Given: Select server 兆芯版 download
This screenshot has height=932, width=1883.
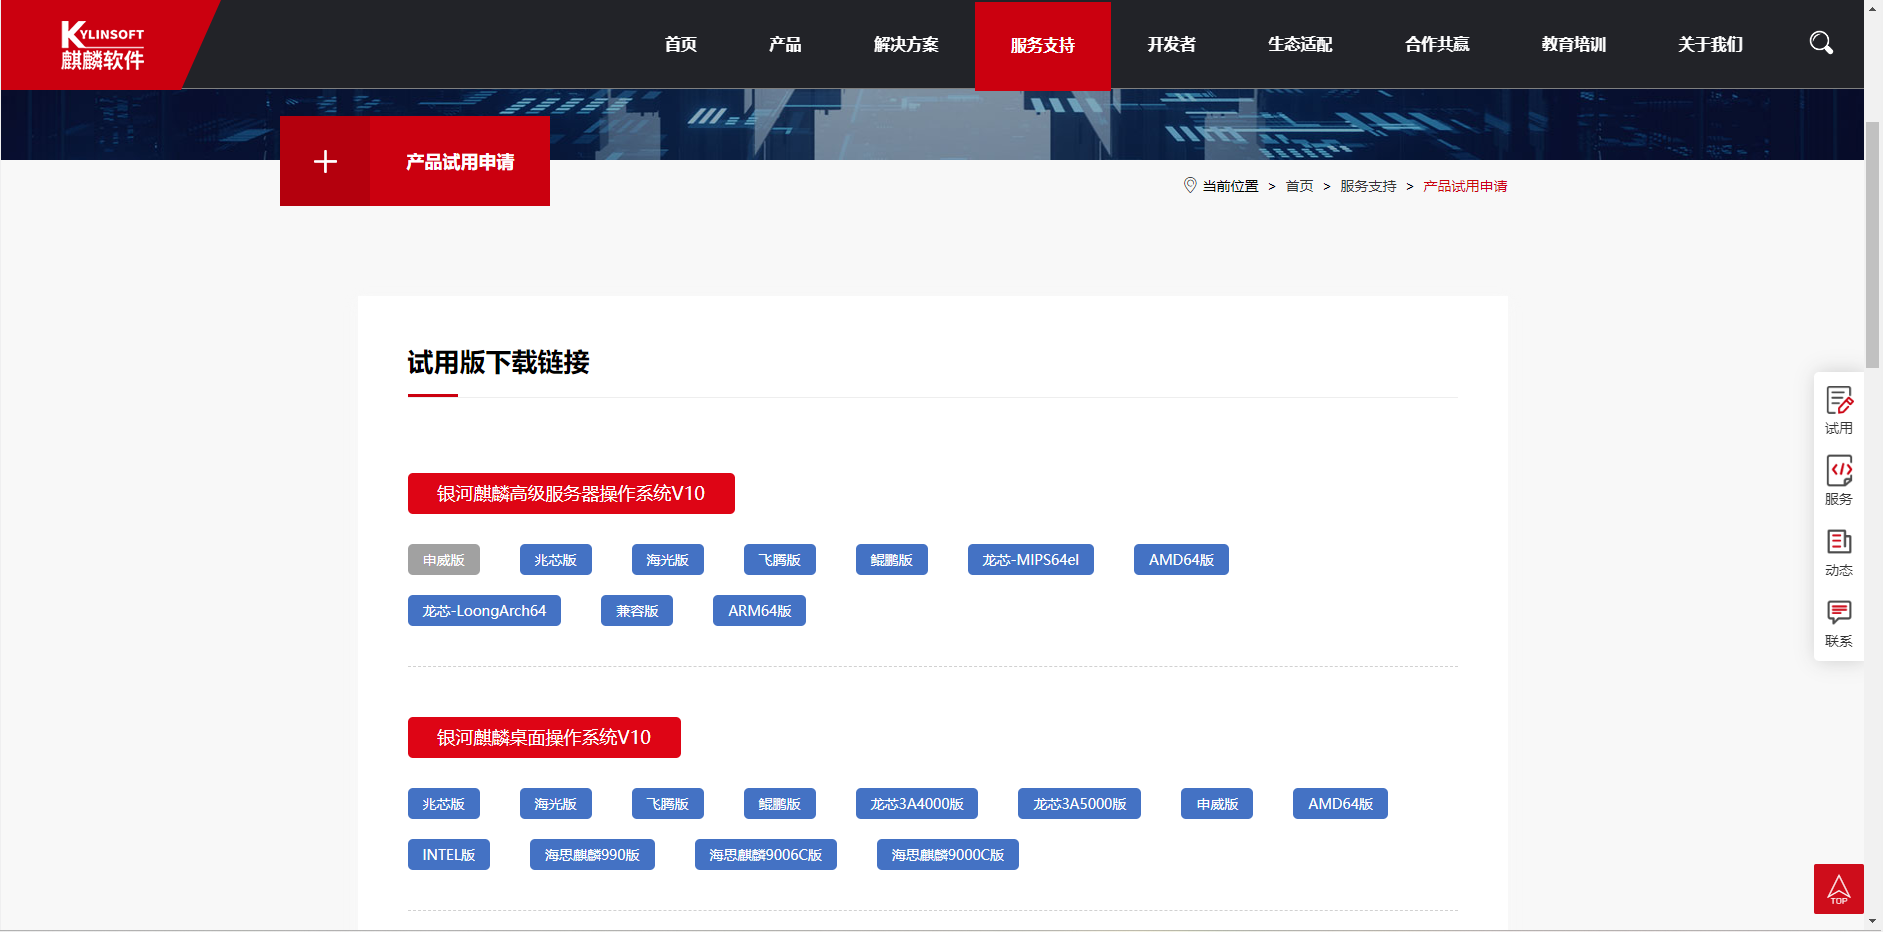Looking at the screenshot, I should 556,560.
